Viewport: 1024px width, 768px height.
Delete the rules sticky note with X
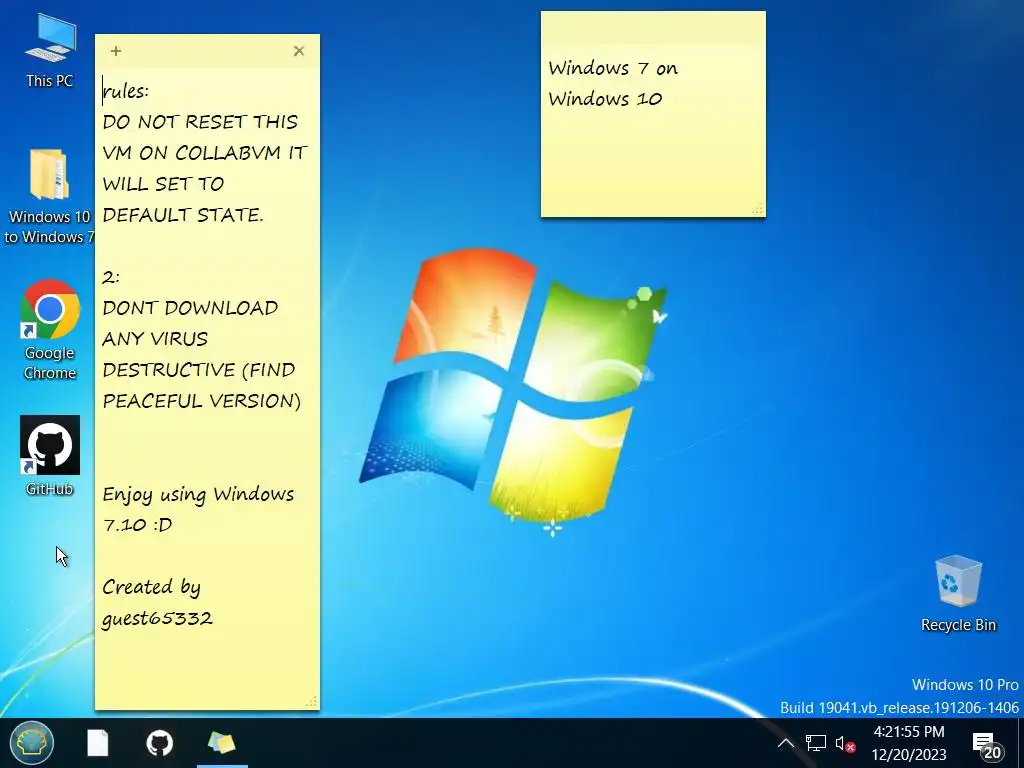tap(299, 51)
